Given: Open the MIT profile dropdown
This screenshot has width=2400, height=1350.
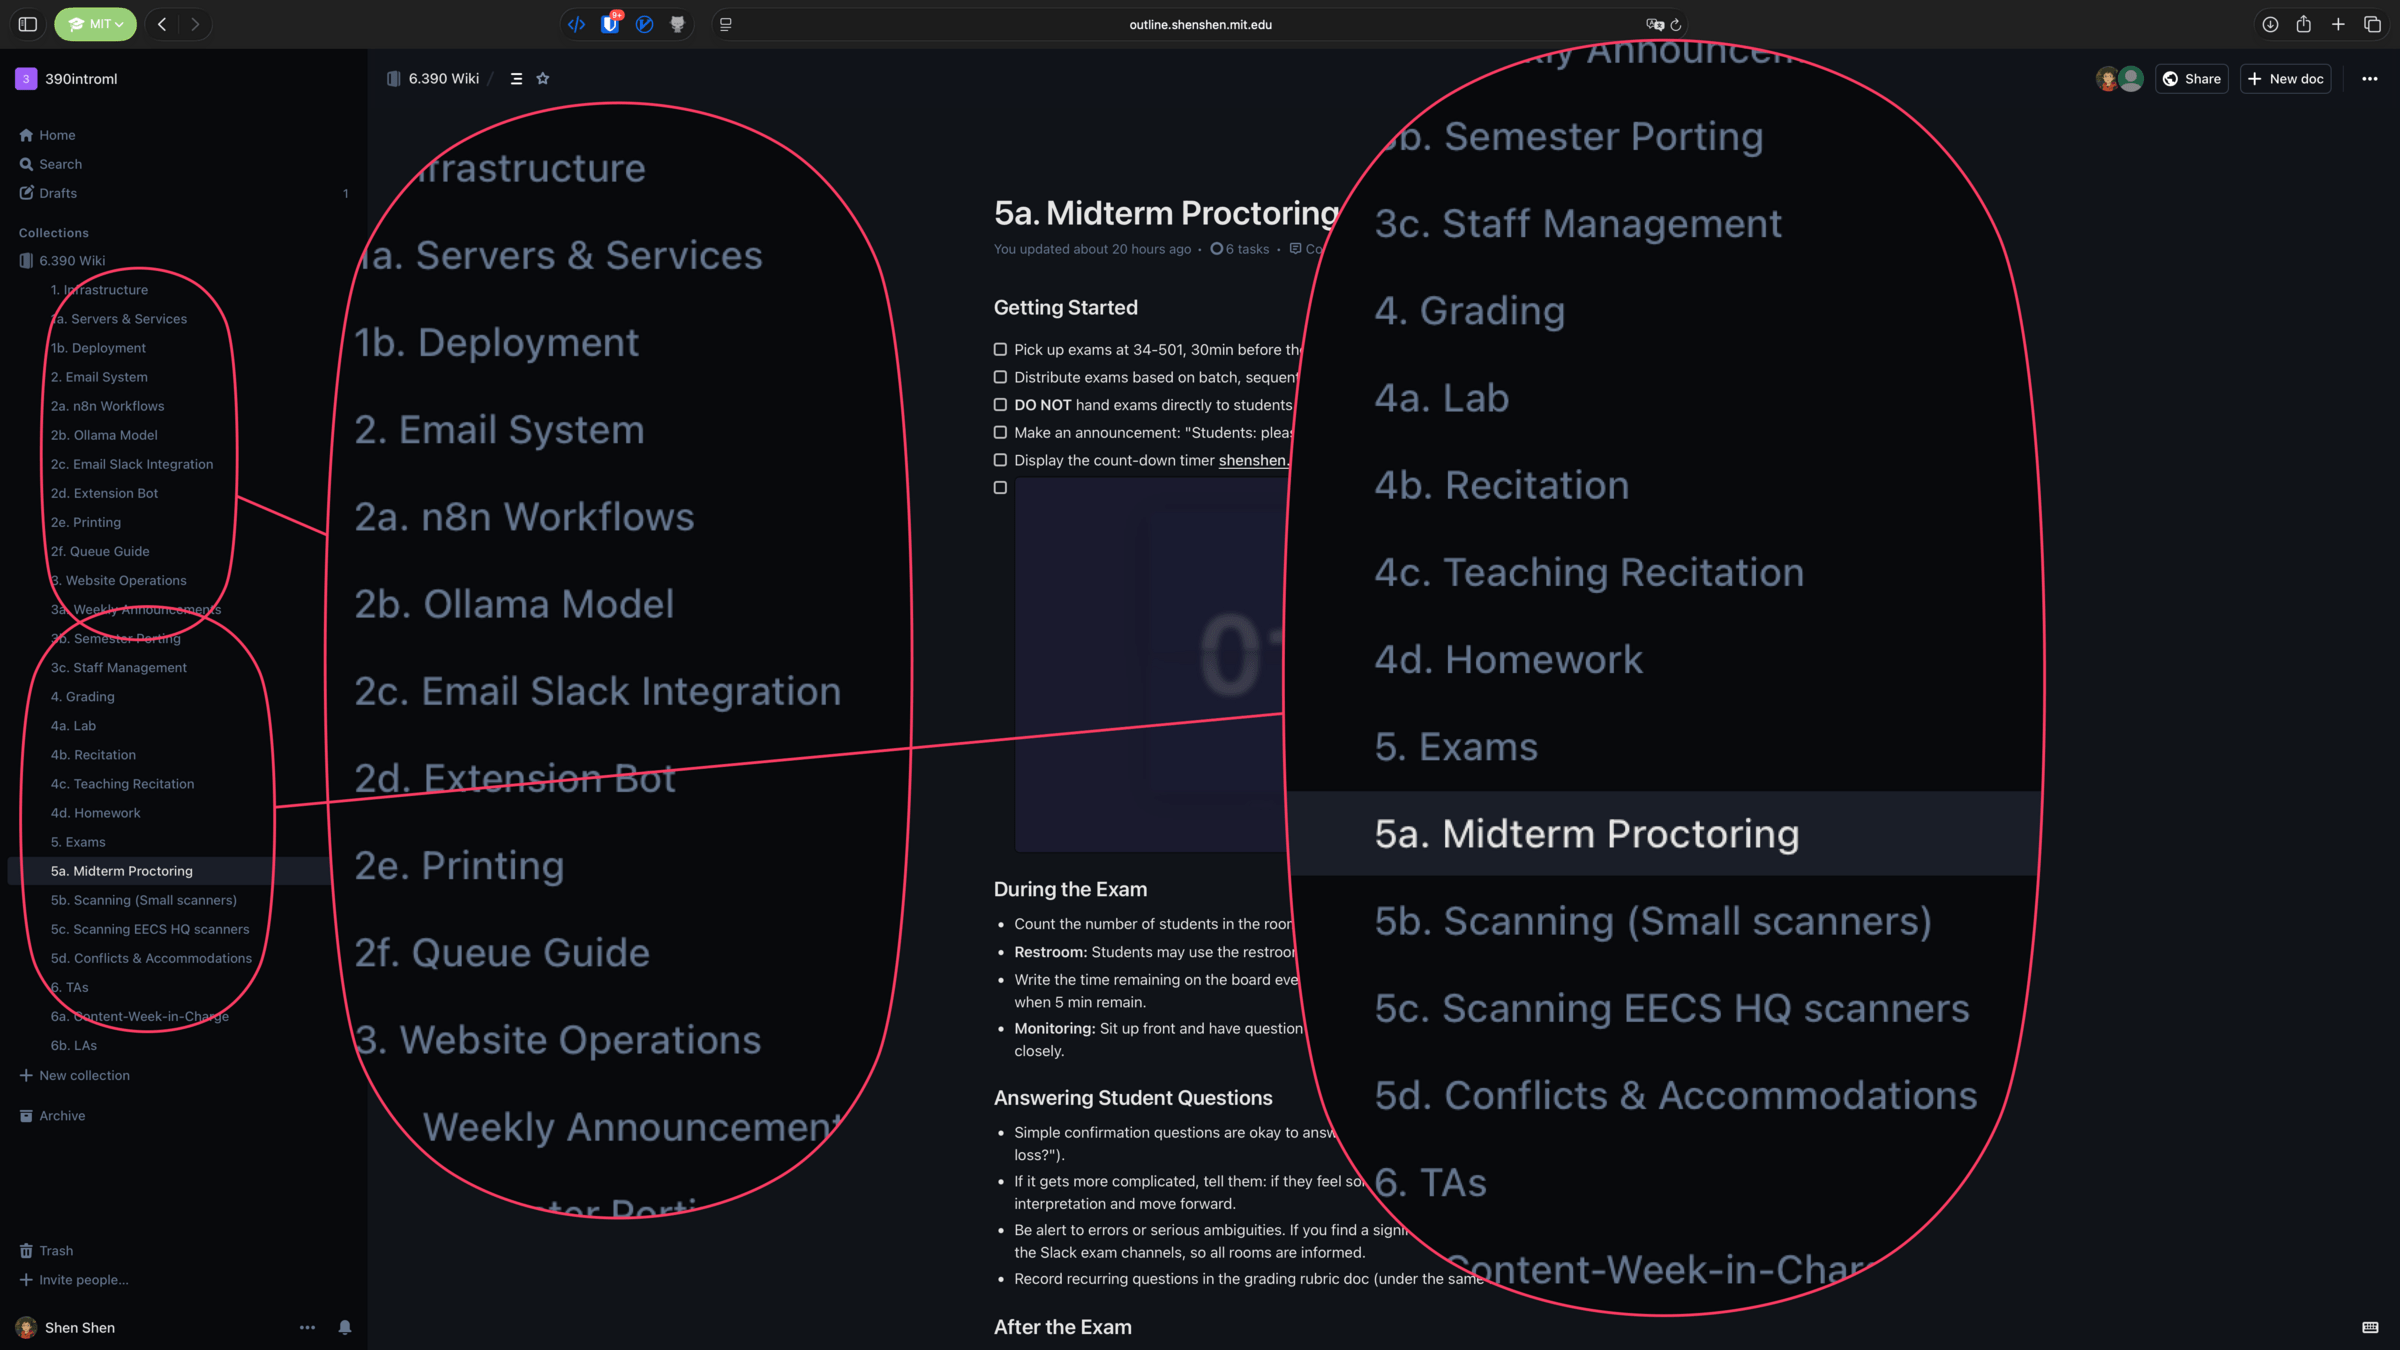Looking at the screenshot, I should coord(96,24).
